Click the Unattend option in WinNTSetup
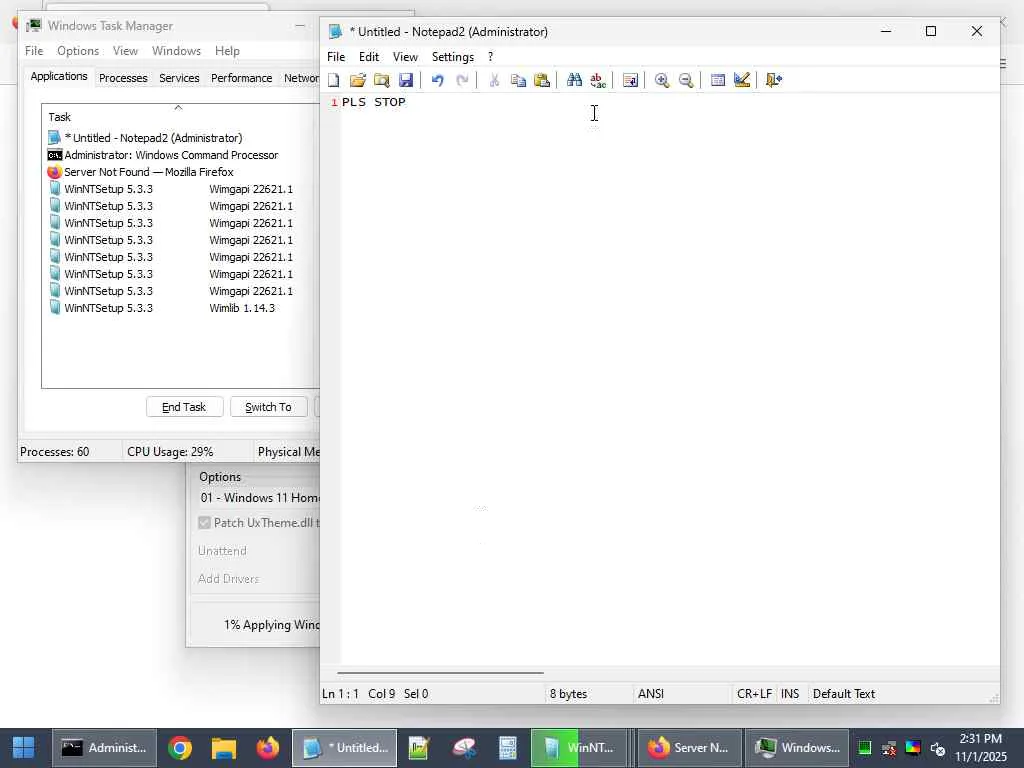Viewport: 1024px width, 768px height. pos(222,551)
